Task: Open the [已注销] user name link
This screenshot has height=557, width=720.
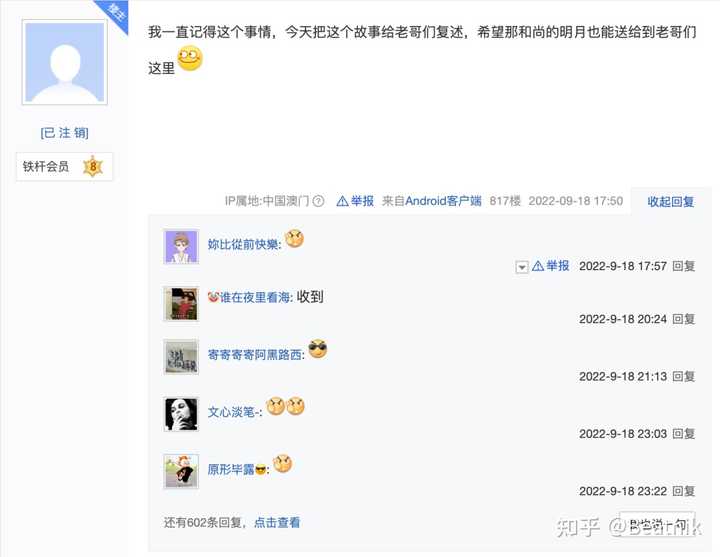Action: pyautogui.click(x=64, y=133)
